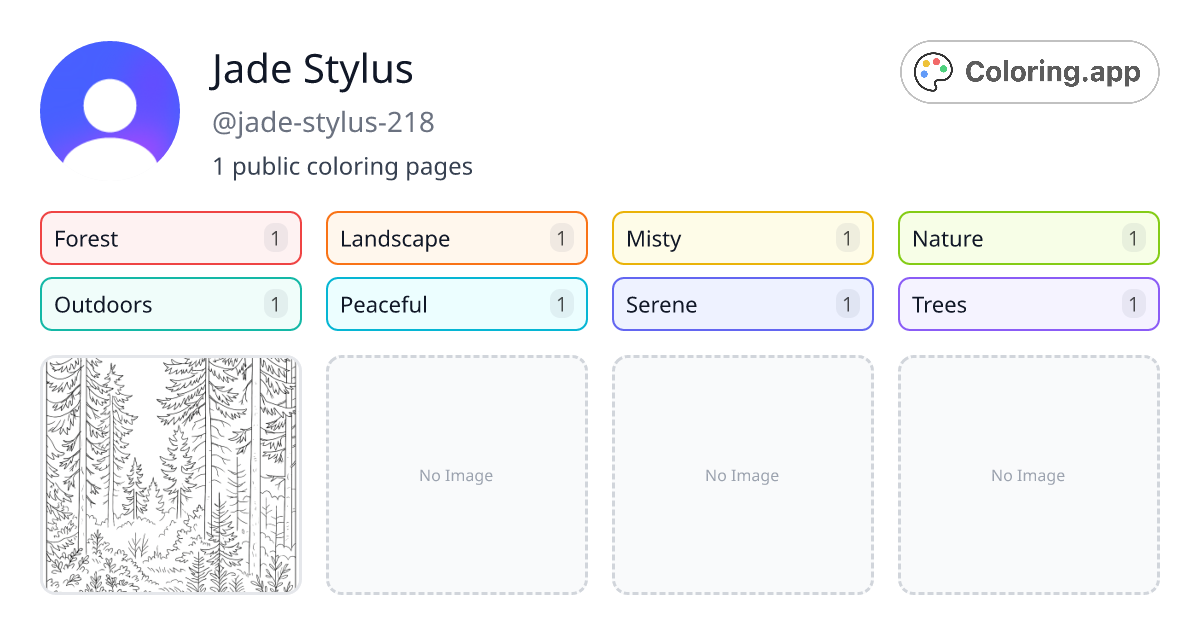Click the count badge on Misty tag
This screenshot has width=1200, height=630.
tap(847, 238)
